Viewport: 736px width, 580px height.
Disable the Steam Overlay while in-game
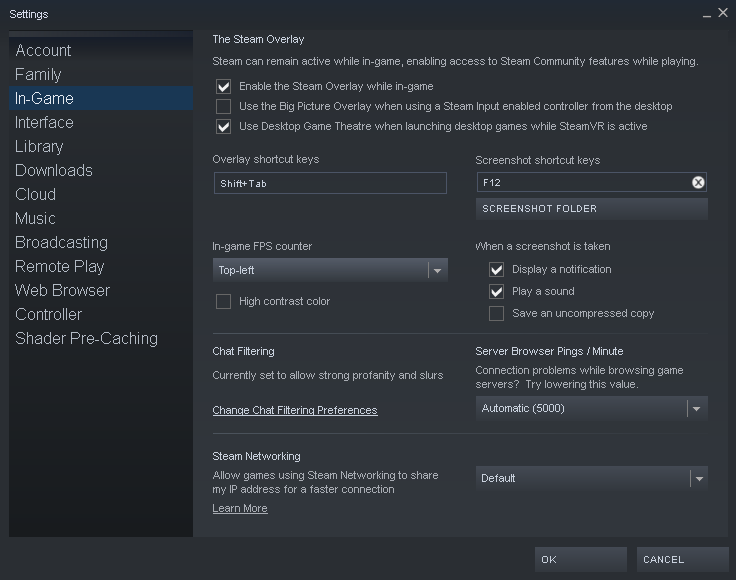point(224,87)
